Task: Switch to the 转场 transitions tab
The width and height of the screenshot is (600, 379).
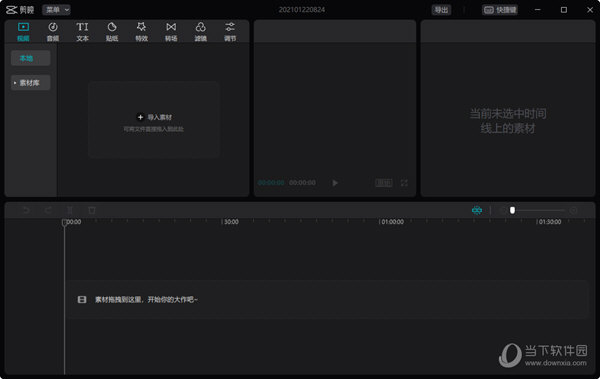Action: (171, 32)
